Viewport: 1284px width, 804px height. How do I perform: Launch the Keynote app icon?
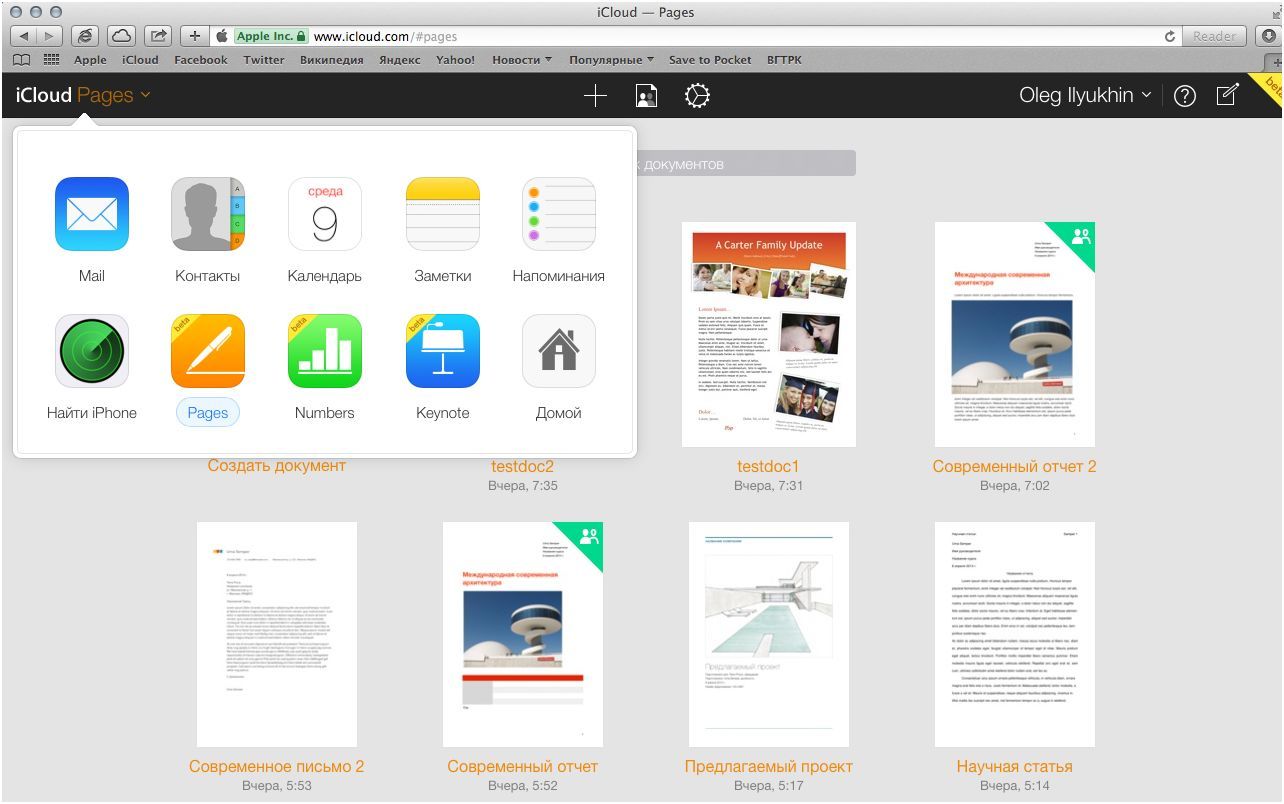tap(442, 351)
